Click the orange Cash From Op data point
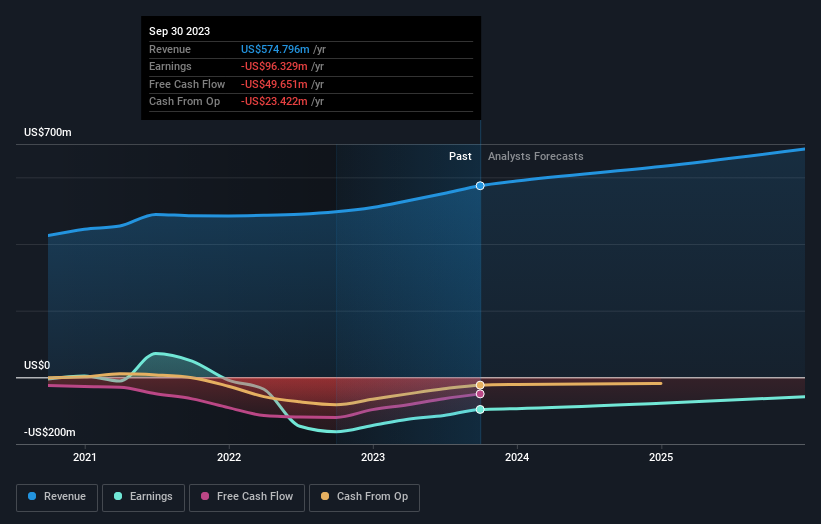Image resolution: width=821 pixels, height=524 pixels. (x=480, y=385)
